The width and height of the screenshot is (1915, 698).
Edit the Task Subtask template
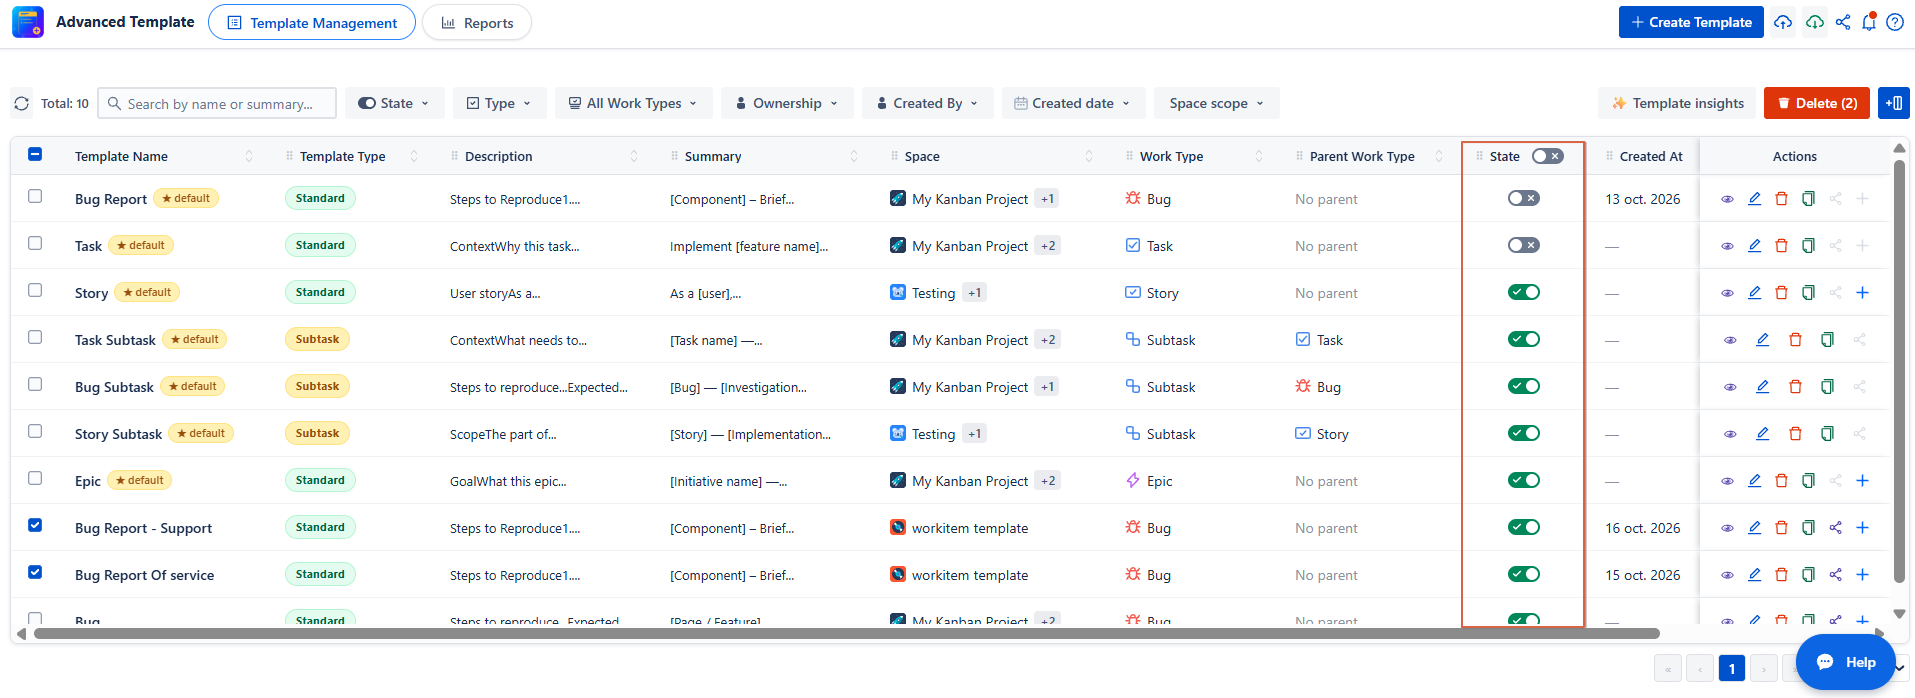1762,340
